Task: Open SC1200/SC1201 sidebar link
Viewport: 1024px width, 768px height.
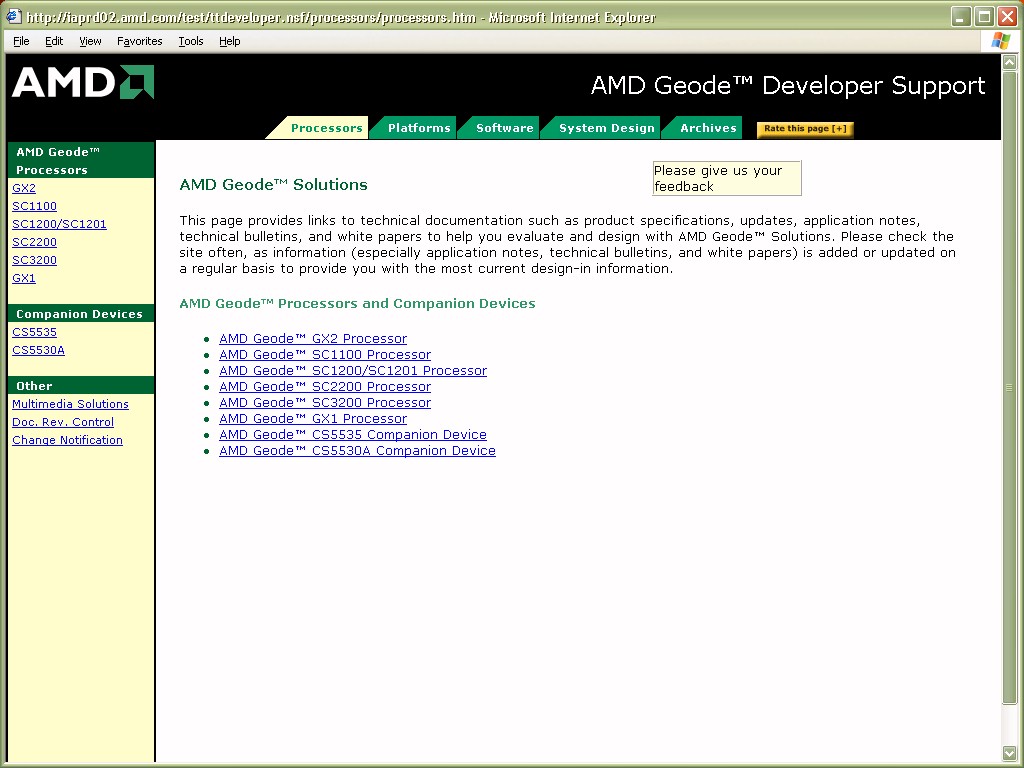Action: coord(59,224)
